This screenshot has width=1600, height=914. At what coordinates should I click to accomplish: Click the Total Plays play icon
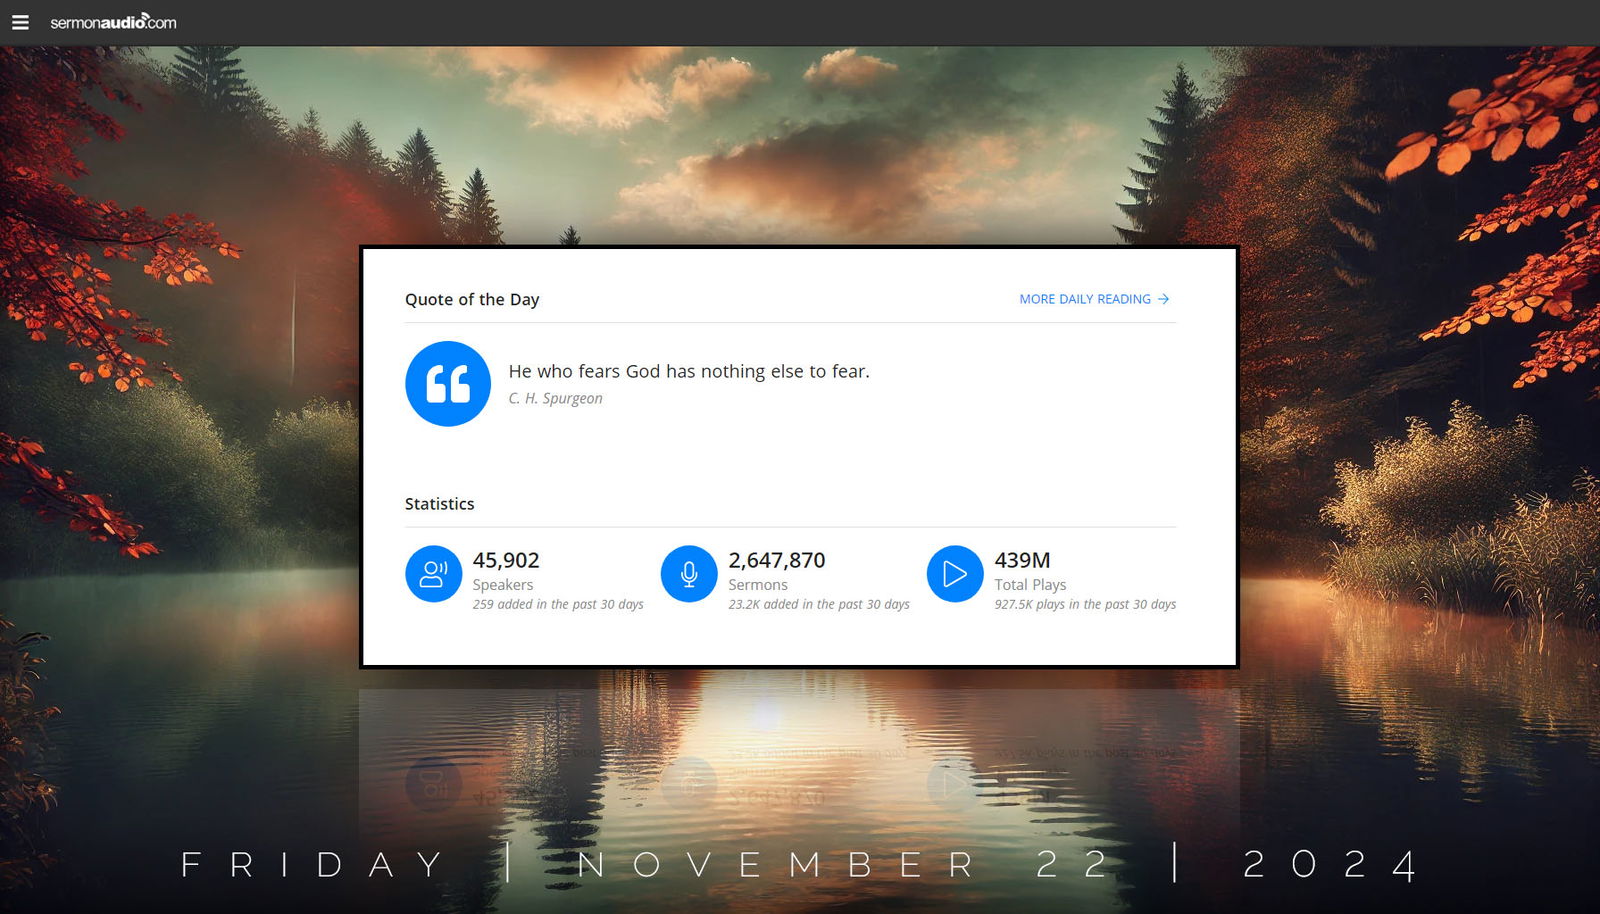955,574
